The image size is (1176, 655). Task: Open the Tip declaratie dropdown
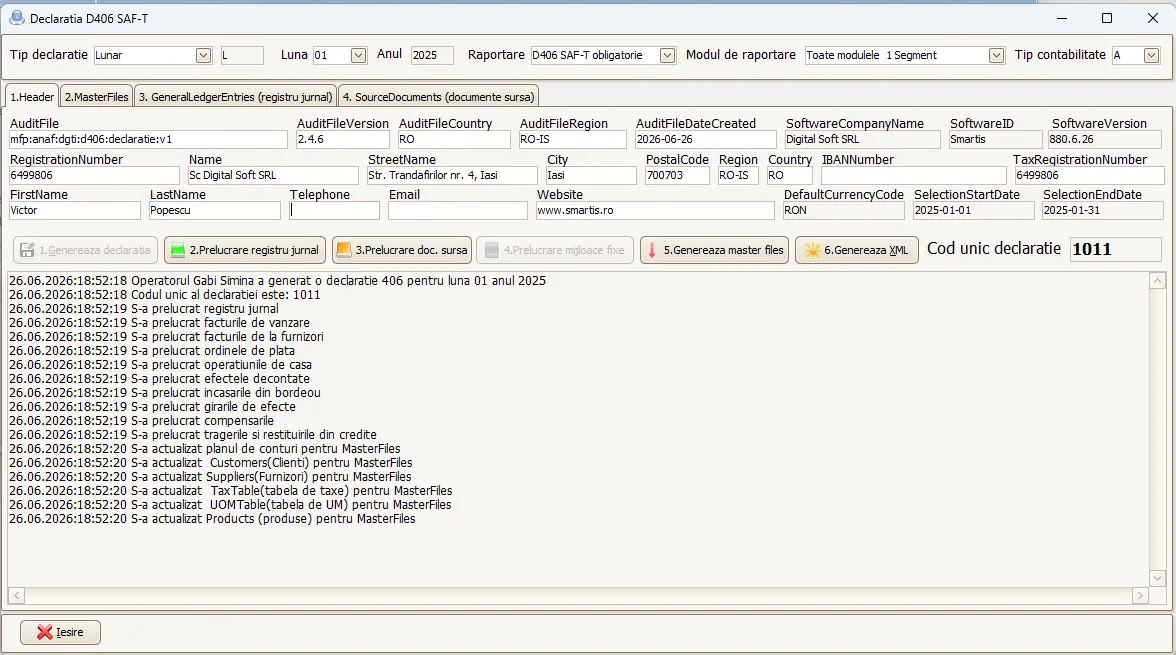[x=203, y=56]
